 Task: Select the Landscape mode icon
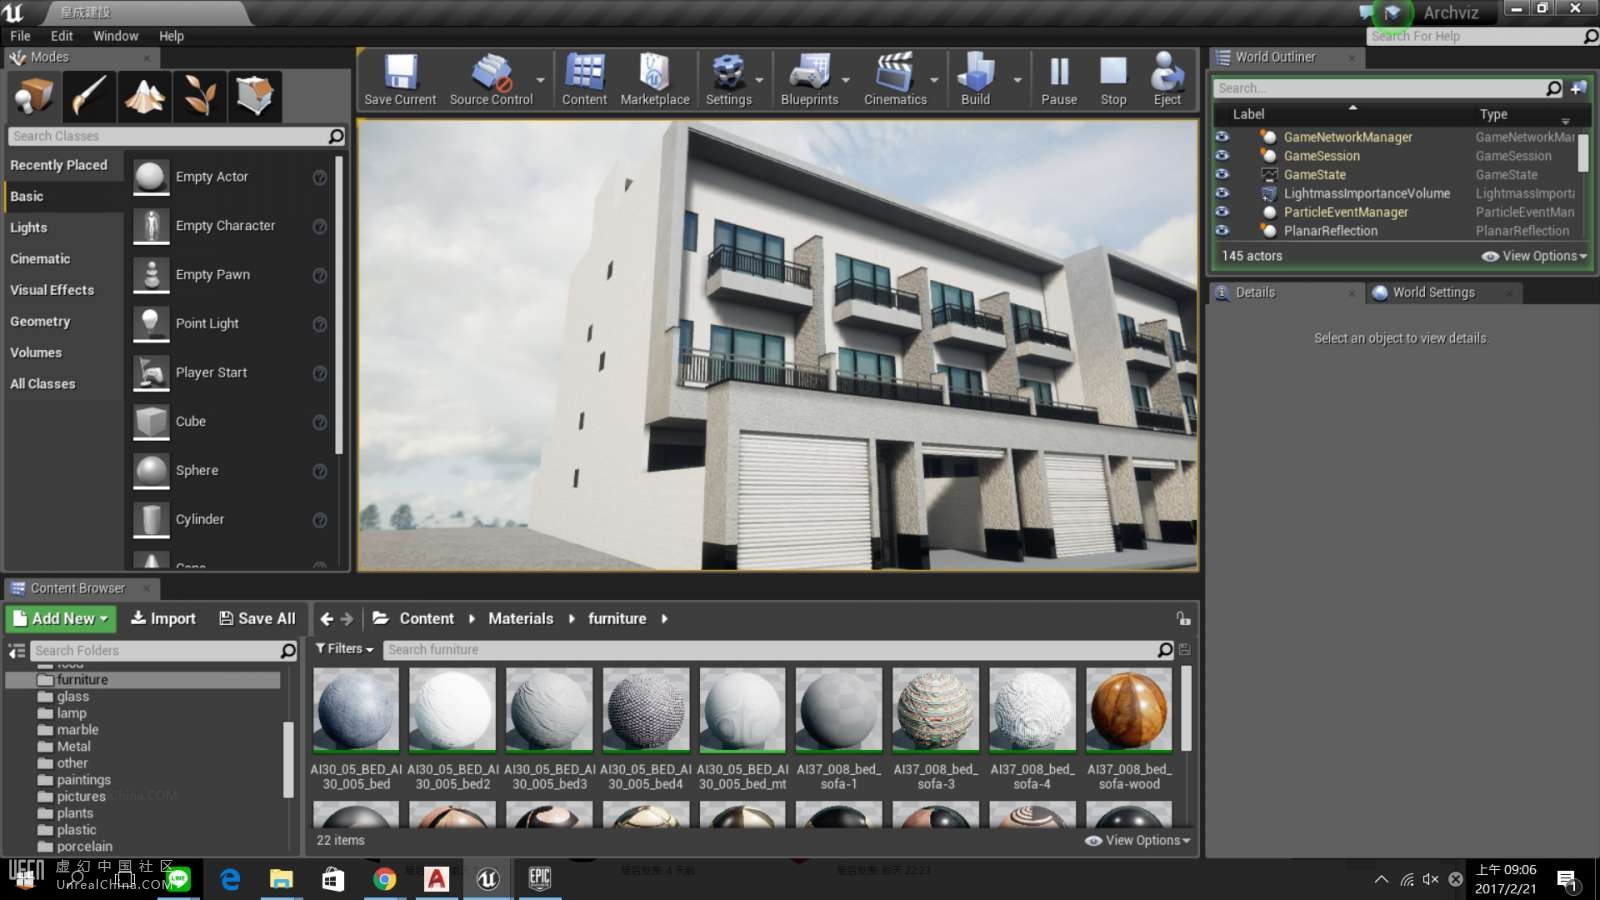coord(145,96)
